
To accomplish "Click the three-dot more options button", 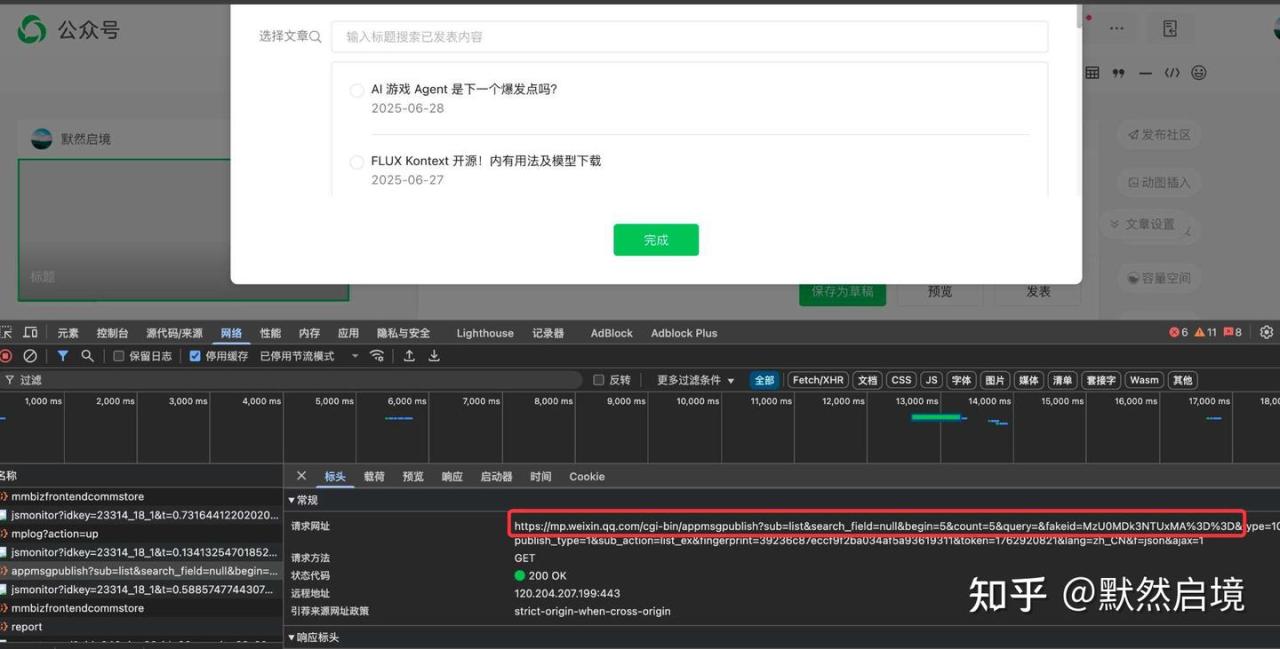I will [1116, 29].
